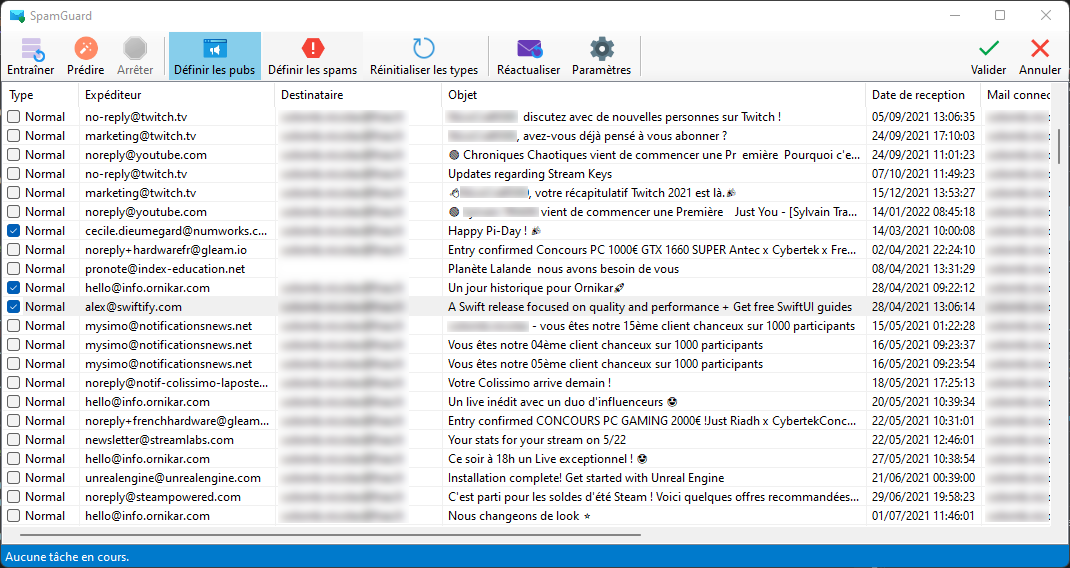Image resolution: width=1070 pixels, height=568 pixels.
Task: Click the Valider checkmark icon
Action: (988, 49)
